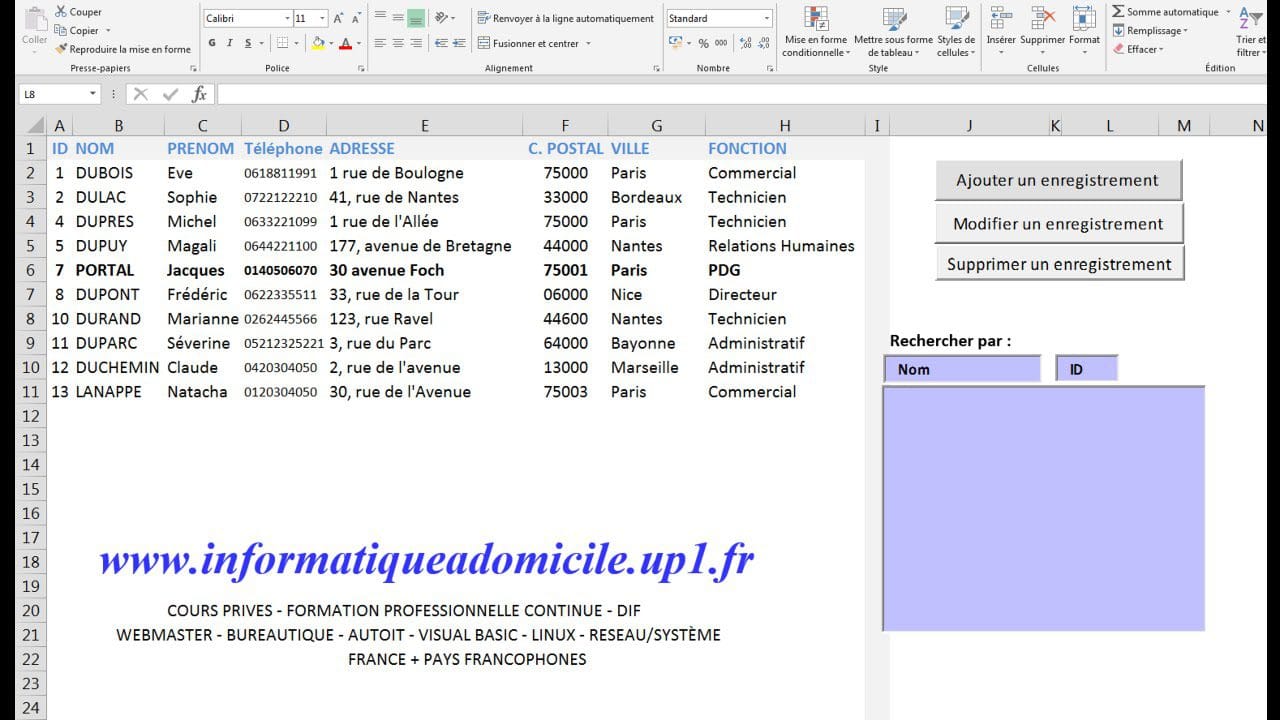The image size is (1280, 720).
Task: Apply the red font color A
Action: click(345, 43)
